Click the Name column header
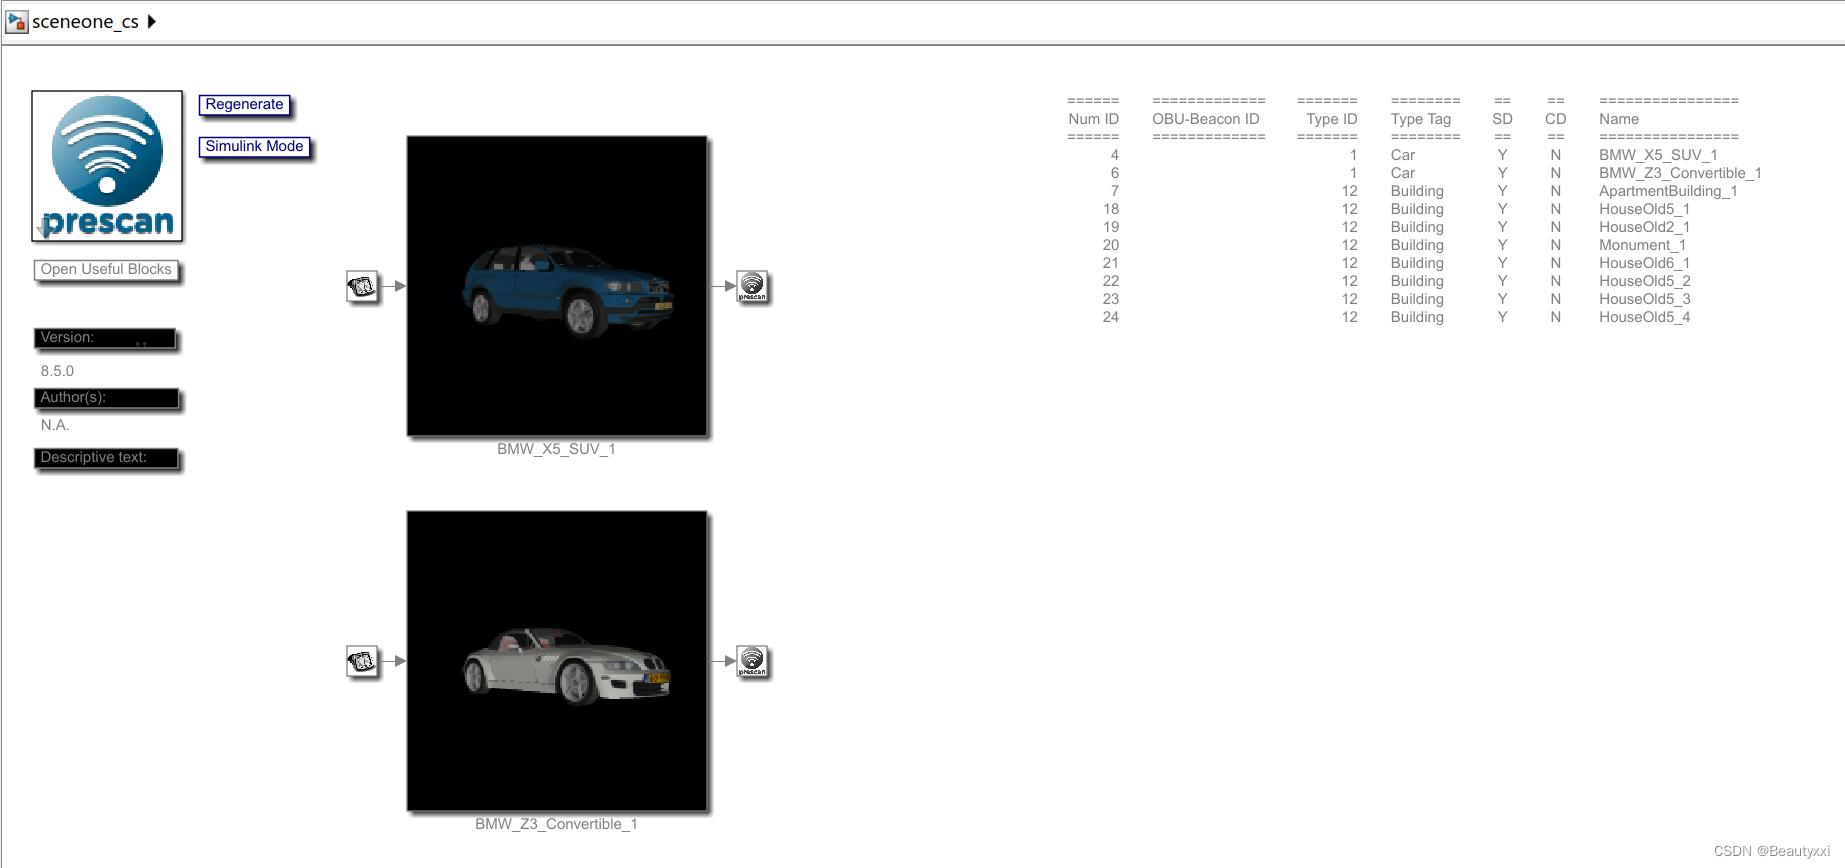 pyautogui.click(x=1619, y=119)
